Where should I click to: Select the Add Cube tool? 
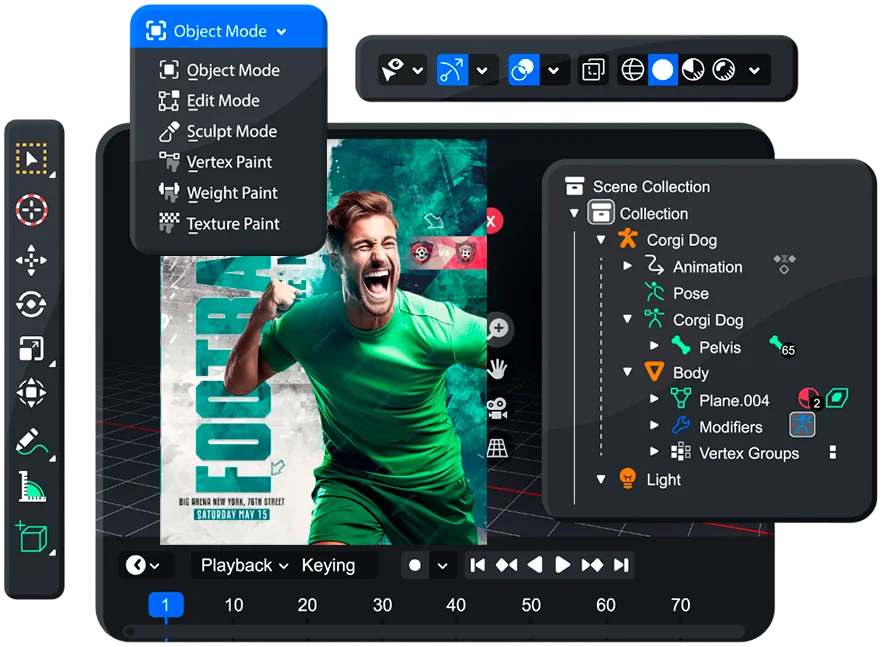coord(32,537)
